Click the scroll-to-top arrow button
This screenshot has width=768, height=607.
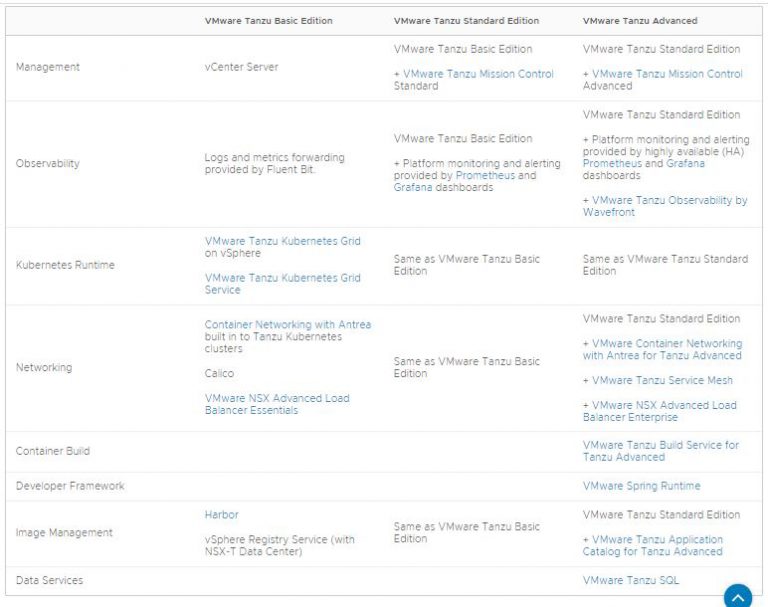pos(738,596)
